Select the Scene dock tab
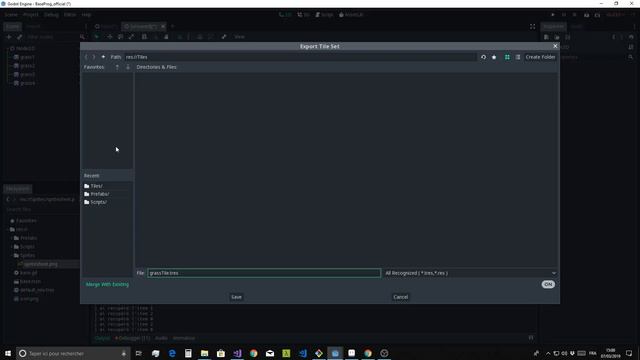The image size is (640, 360). 13,27
